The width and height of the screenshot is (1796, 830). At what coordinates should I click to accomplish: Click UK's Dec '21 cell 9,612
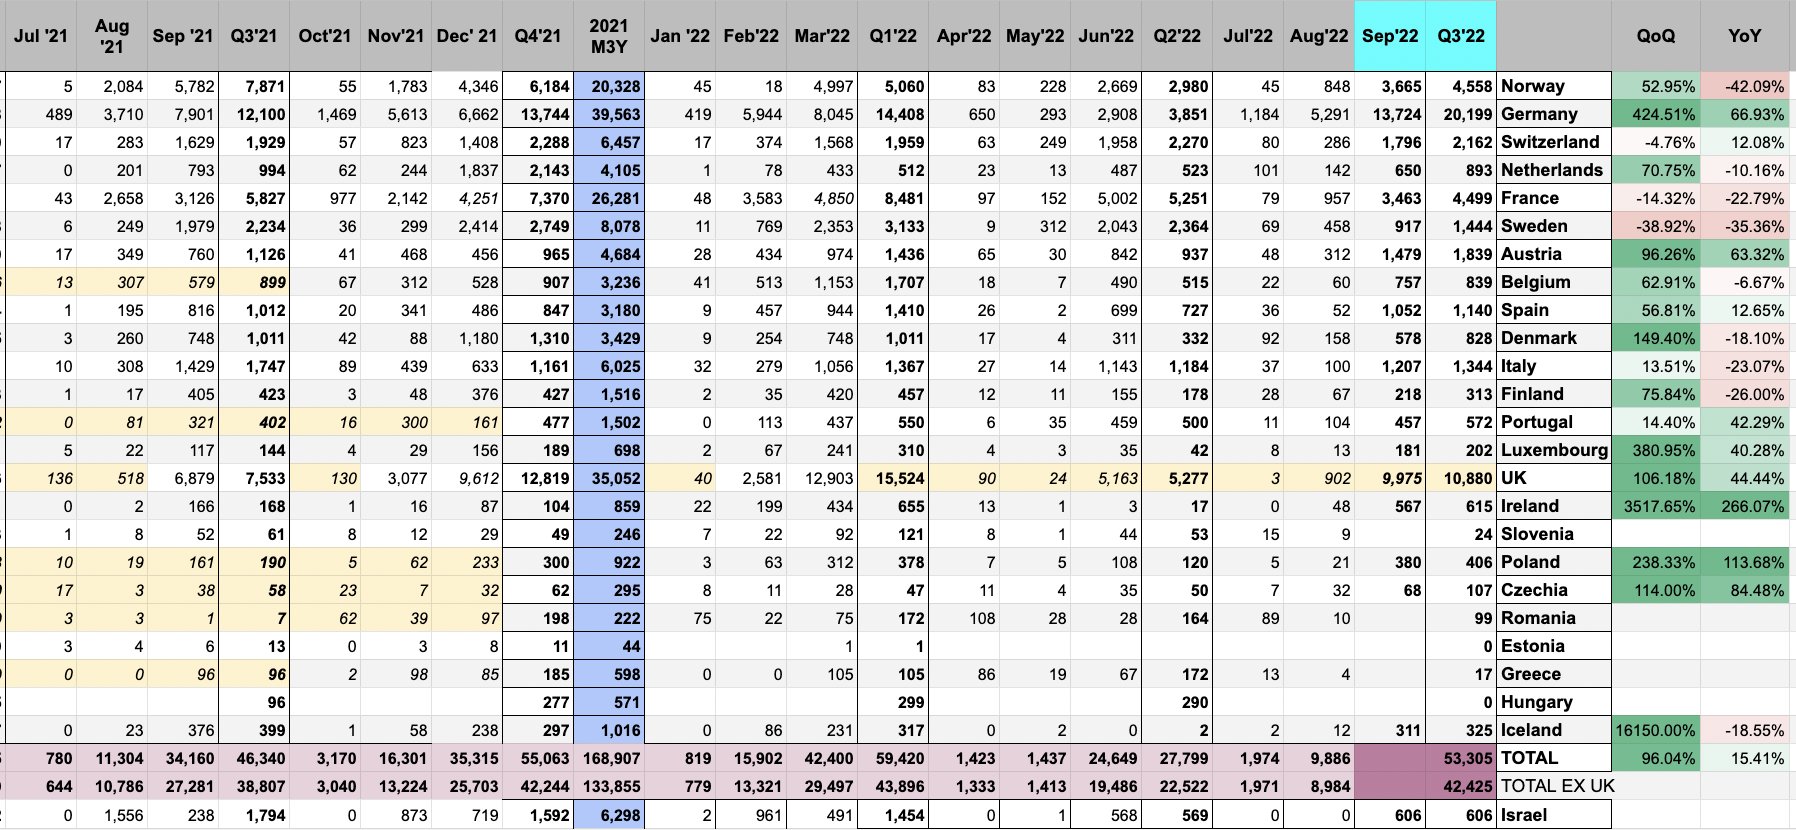tap(467, 478)
